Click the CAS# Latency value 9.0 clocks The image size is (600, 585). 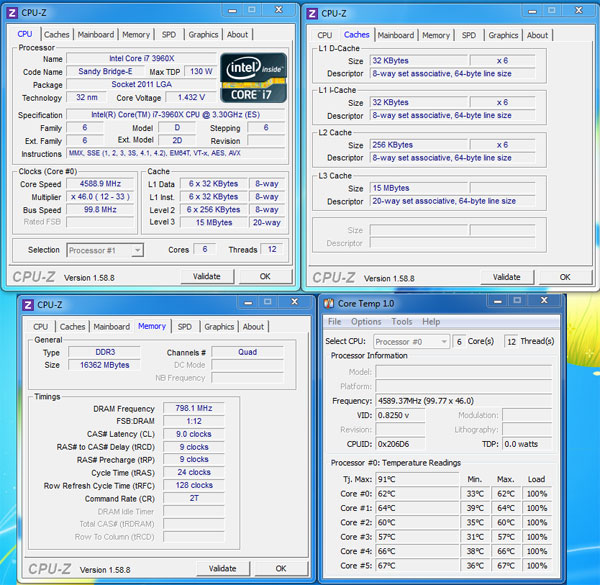point(194,434)
